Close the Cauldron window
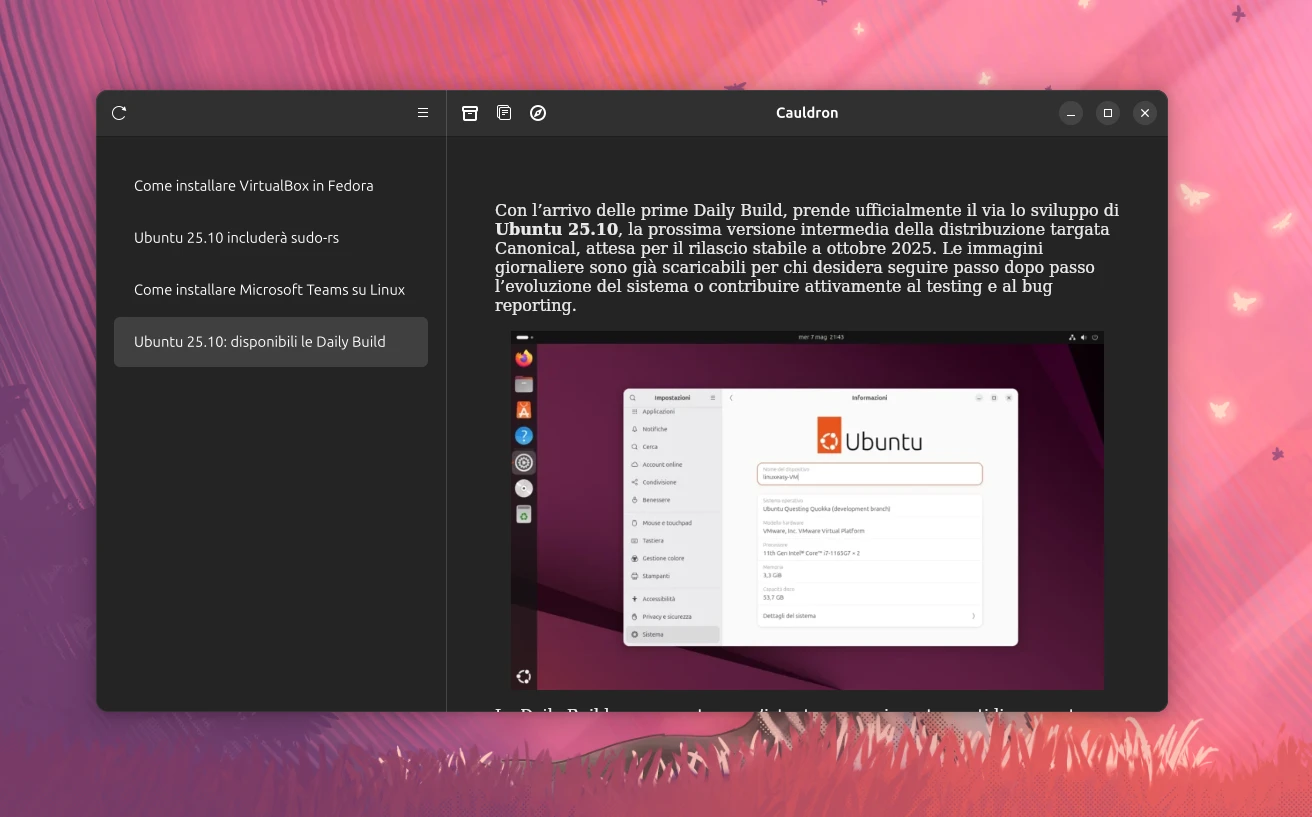The width and height of the screenshot is (1312, 817). point(1145,113)
